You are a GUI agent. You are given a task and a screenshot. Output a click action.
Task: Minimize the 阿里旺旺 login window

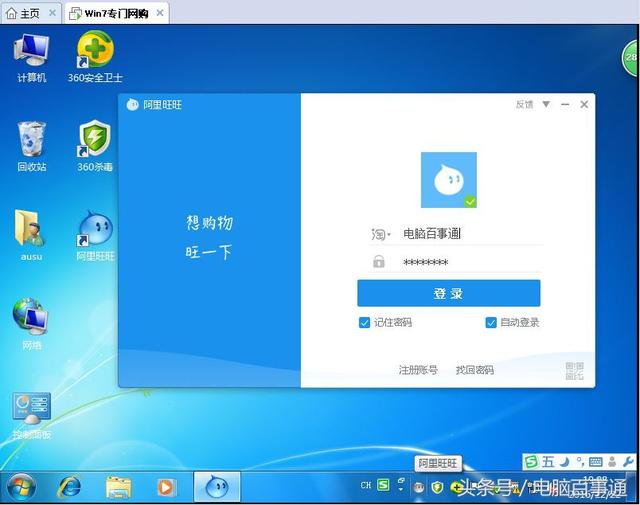(565, 105)
